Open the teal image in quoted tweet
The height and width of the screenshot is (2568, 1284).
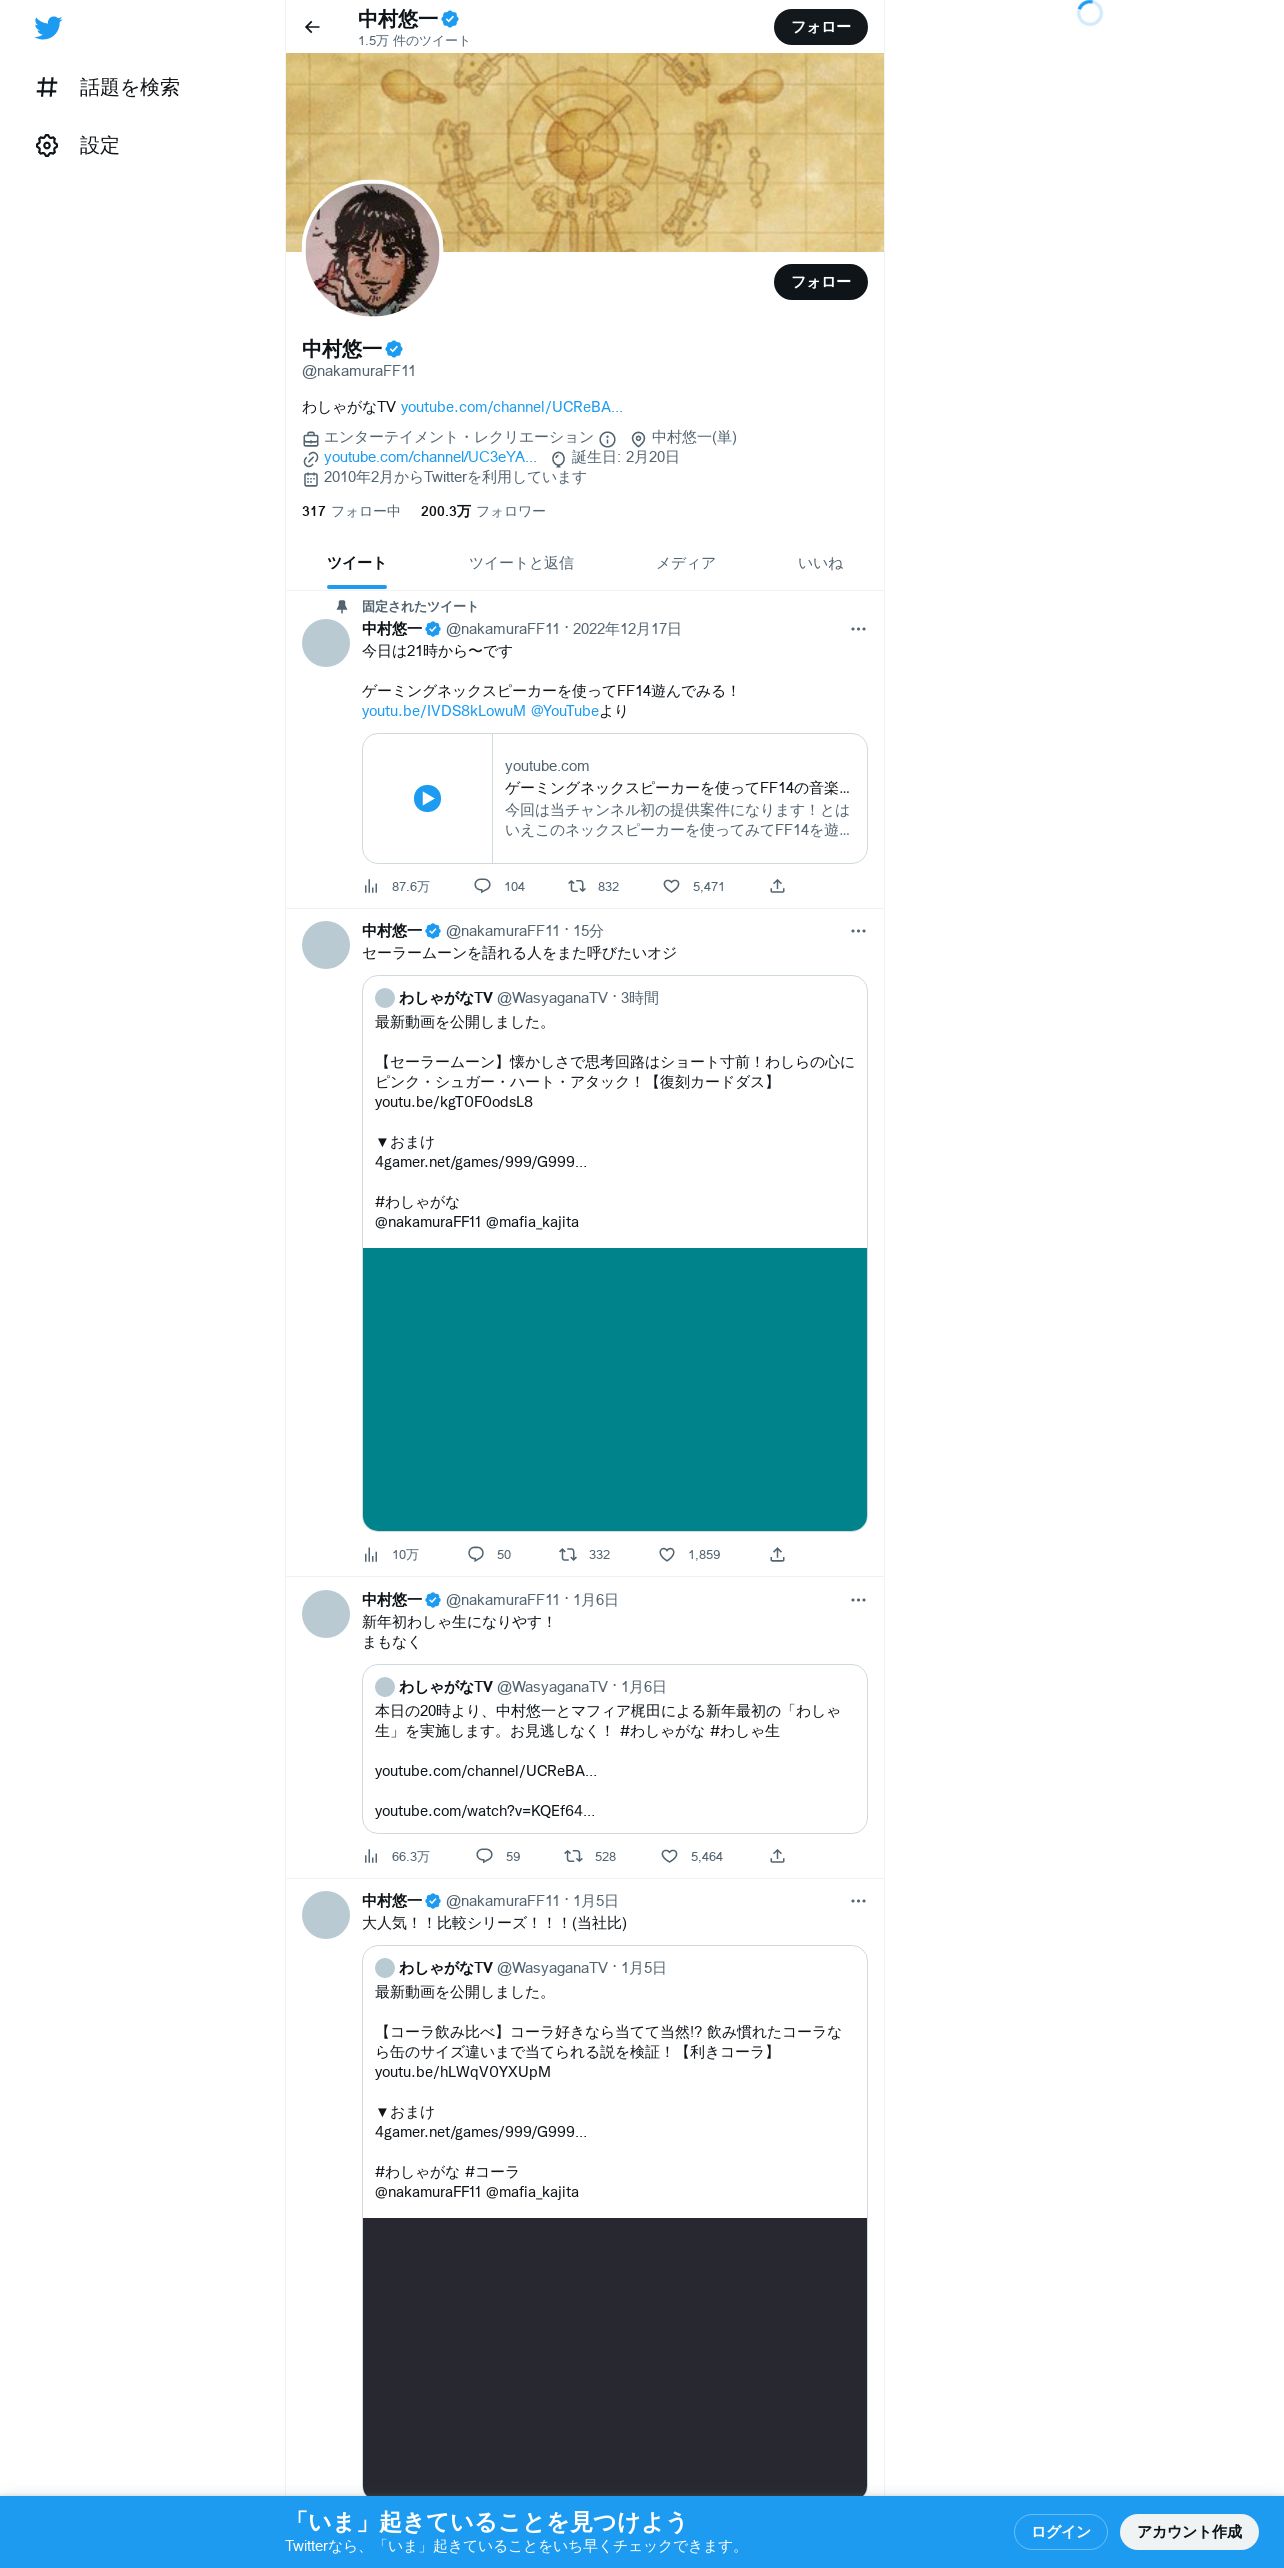(615, 1389)
